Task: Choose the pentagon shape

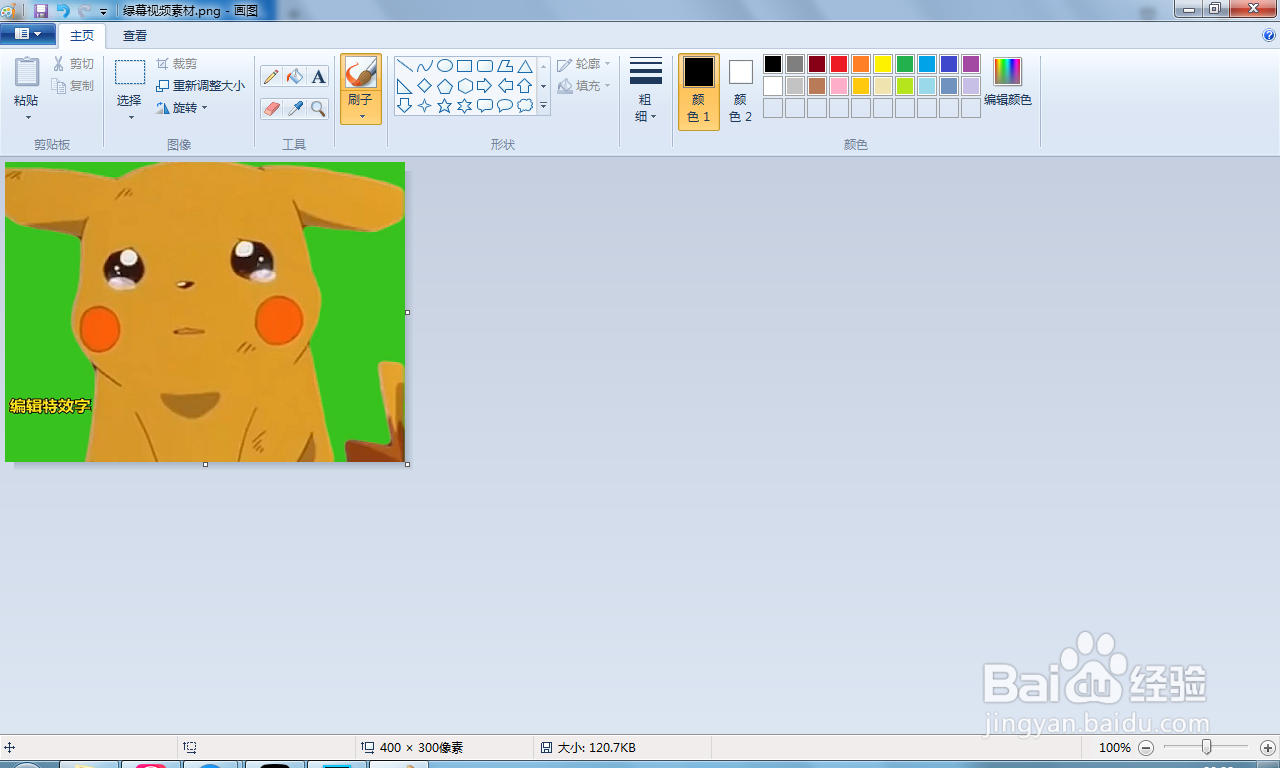Action: click(445, 86)
